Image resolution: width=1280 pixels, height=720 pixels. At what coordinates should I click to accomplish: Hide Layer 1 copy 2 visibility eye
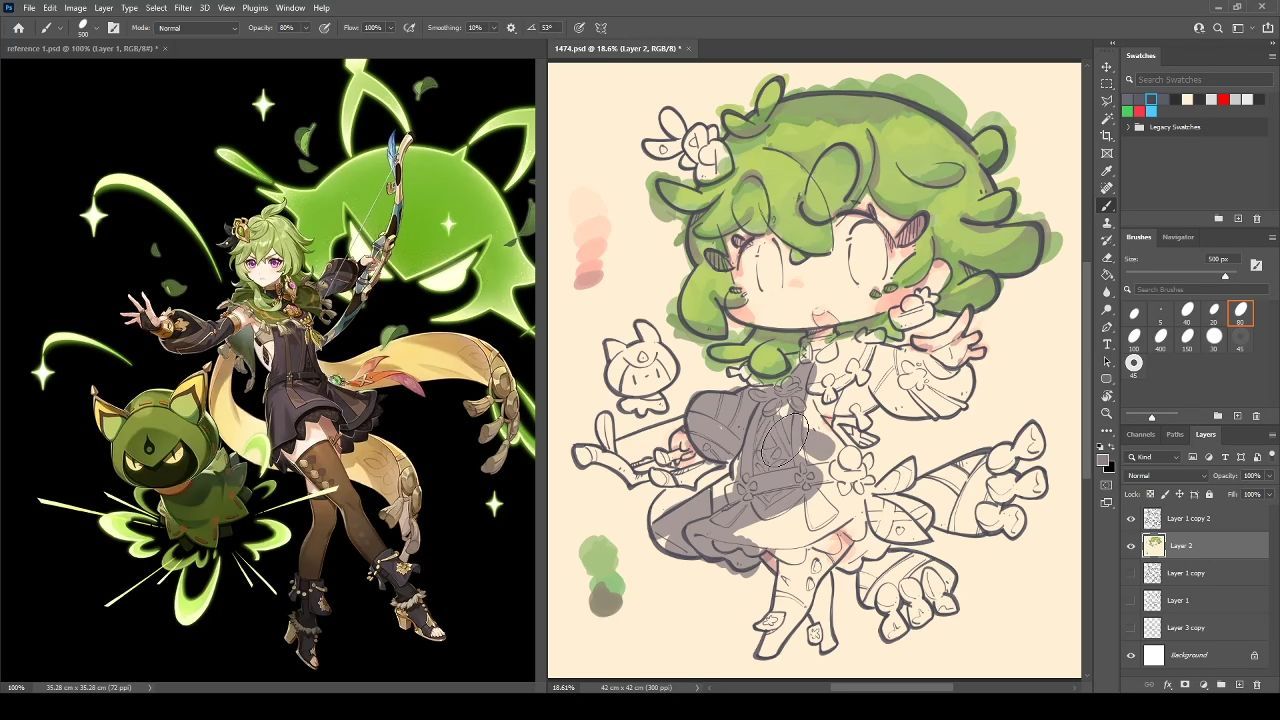(1131, 518)
